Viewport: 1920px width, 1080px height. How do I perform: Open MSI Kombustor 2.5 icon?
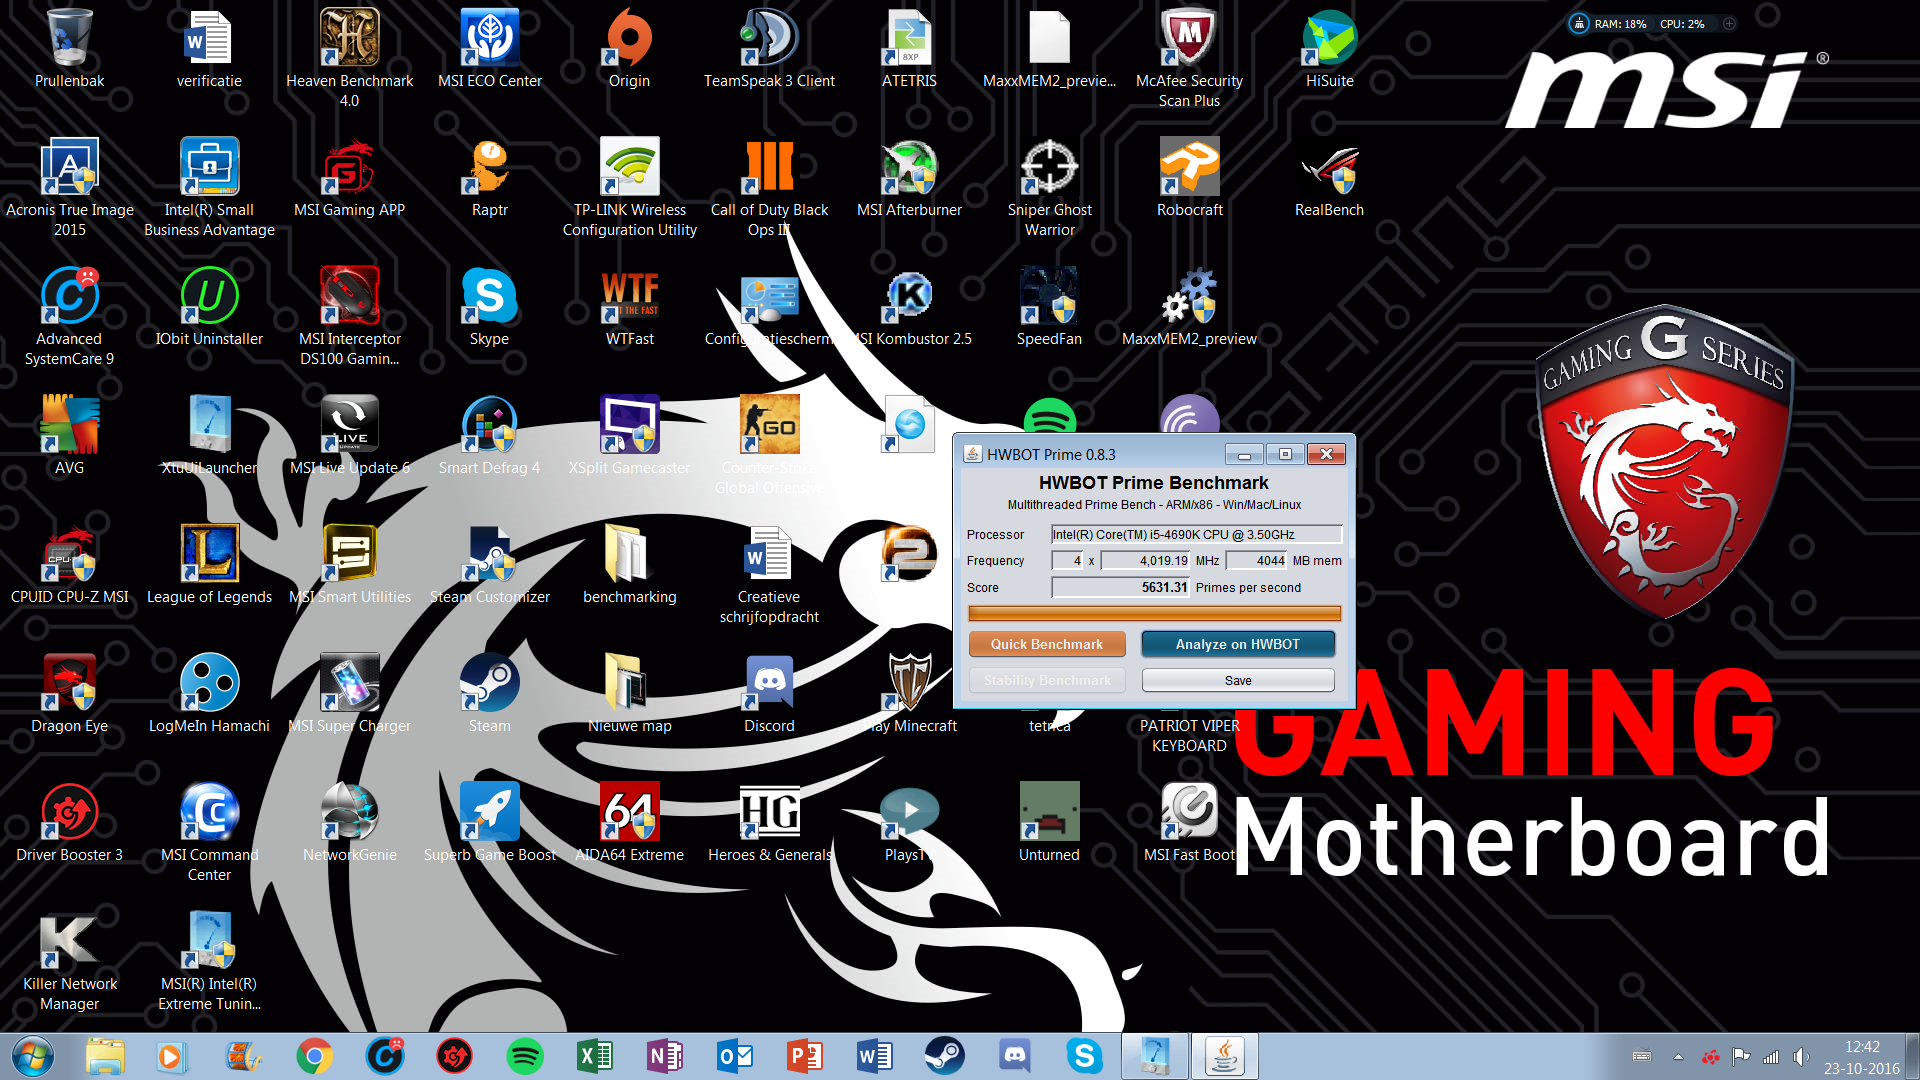tap(909, 306)
